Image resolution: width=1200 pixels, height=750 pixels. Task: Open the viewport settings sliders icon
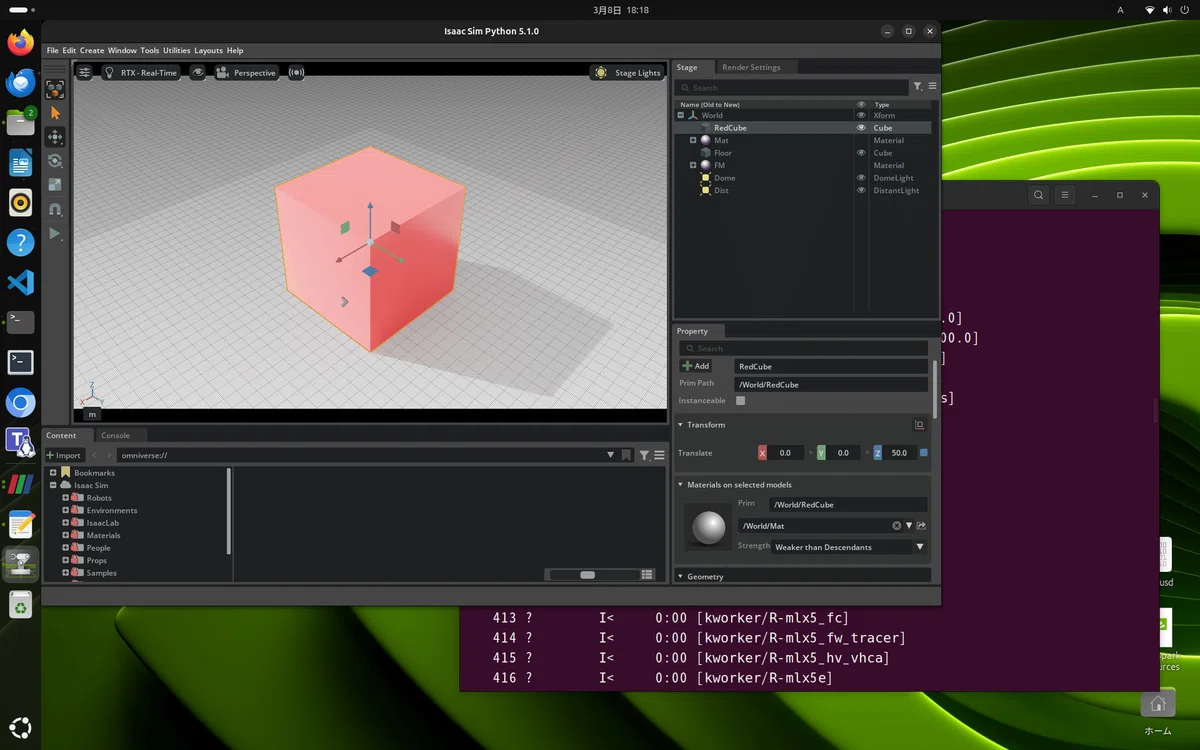85,73
